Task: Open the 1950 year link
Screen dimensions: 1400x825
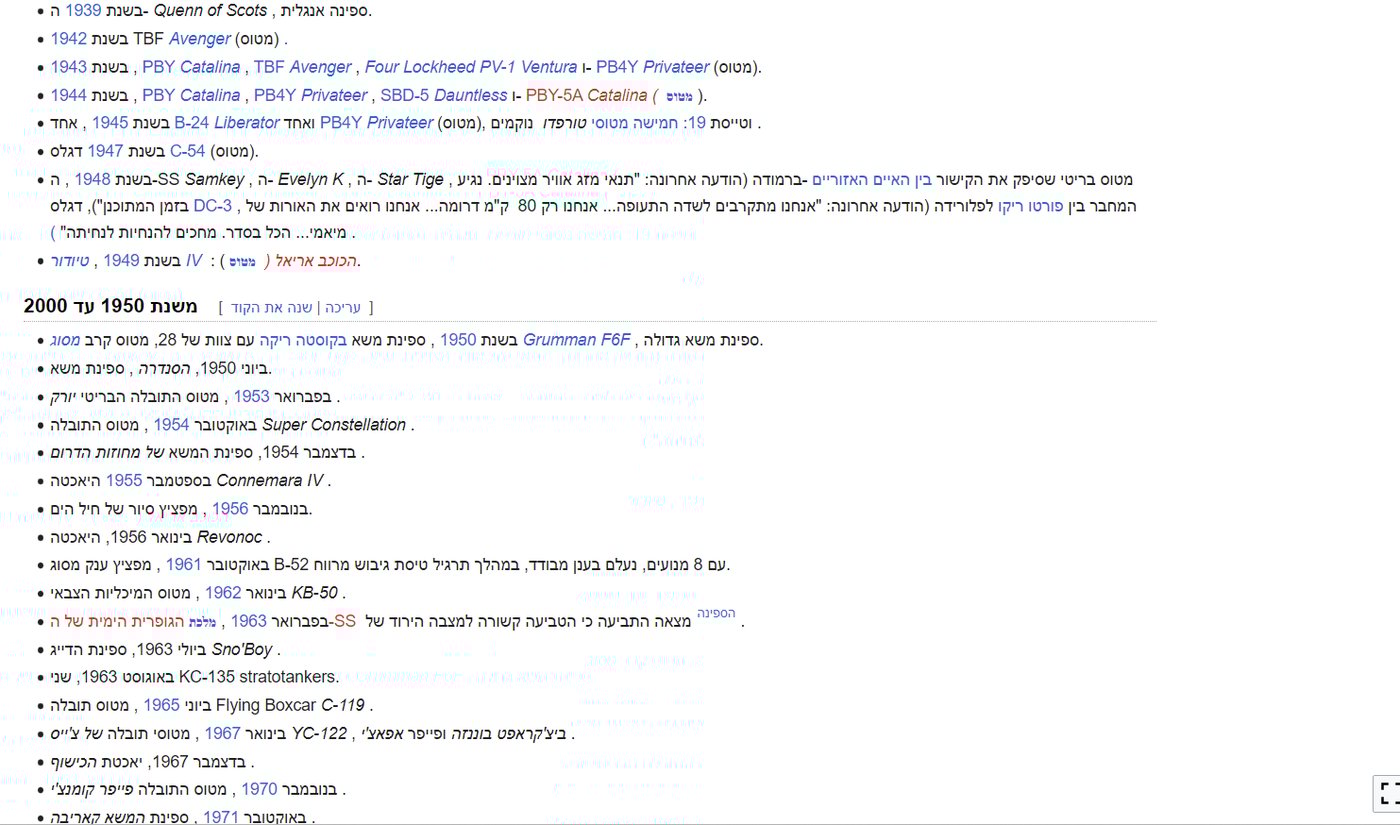Action: coord(458,340)
